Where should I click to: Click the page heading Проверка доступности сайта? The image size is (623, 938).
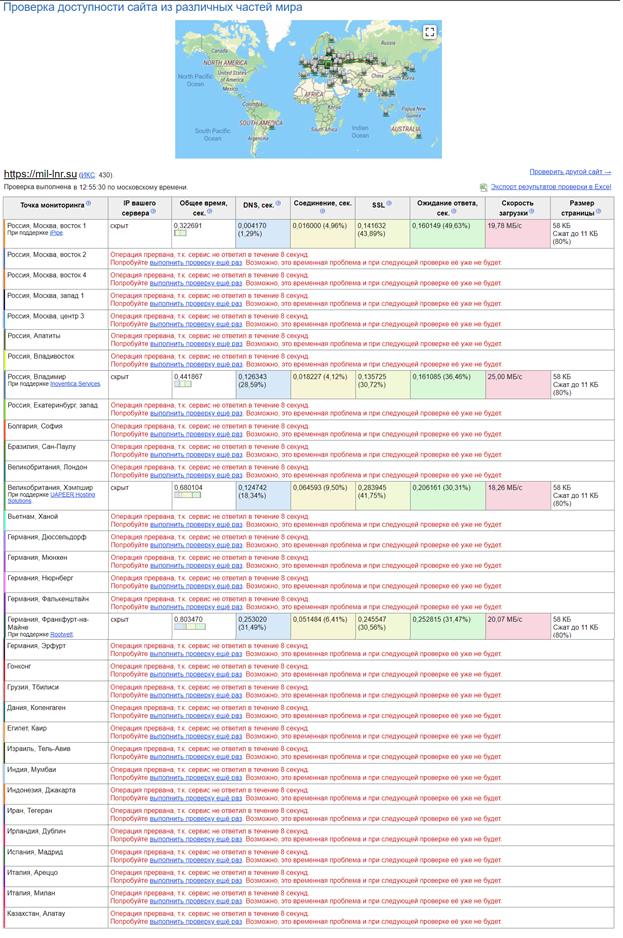pos(153,7)
